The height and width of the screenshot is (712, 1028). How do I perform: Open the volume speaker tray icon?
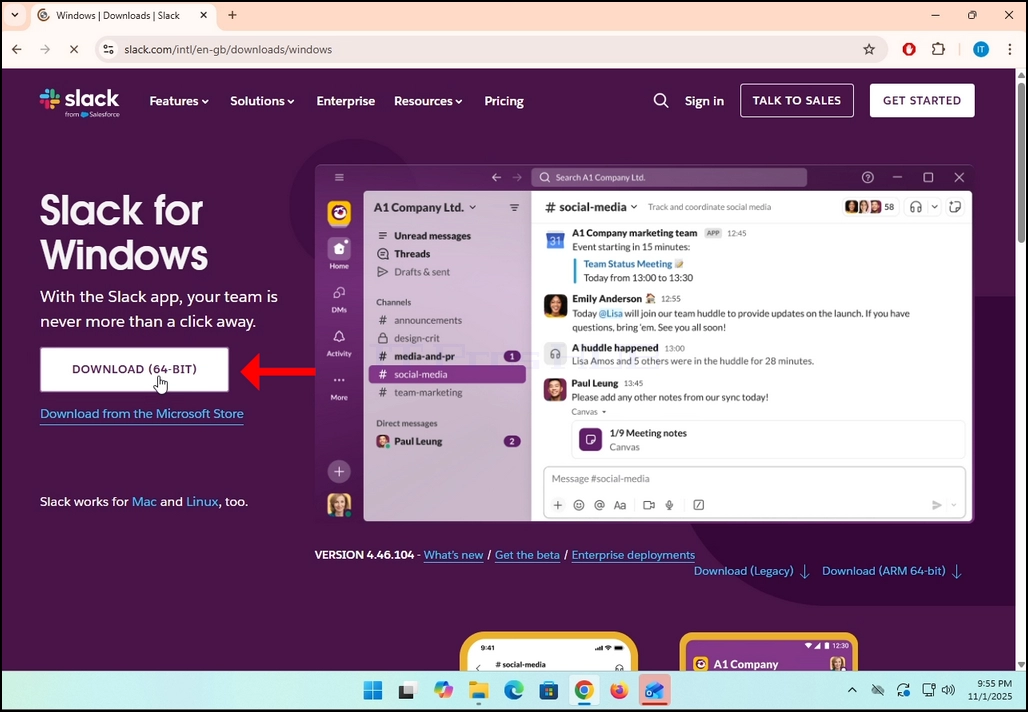point(948,690)
